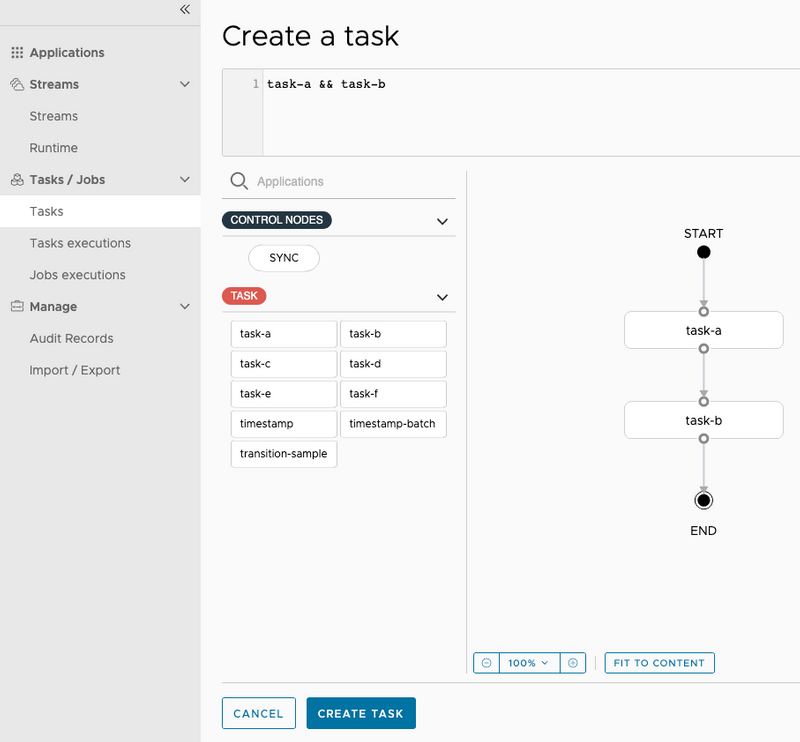Viewport: 800px width, 742px height.
Task: Click the Streams sidebar icon
Action: coord(16,84)
